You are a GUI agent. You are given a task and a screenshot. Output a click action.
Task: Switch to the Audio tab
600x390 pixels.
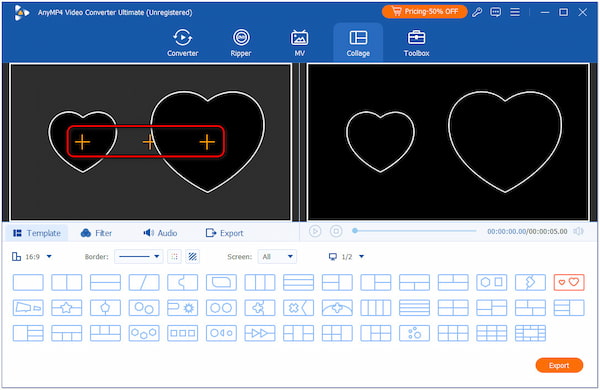tap(160, 233)
